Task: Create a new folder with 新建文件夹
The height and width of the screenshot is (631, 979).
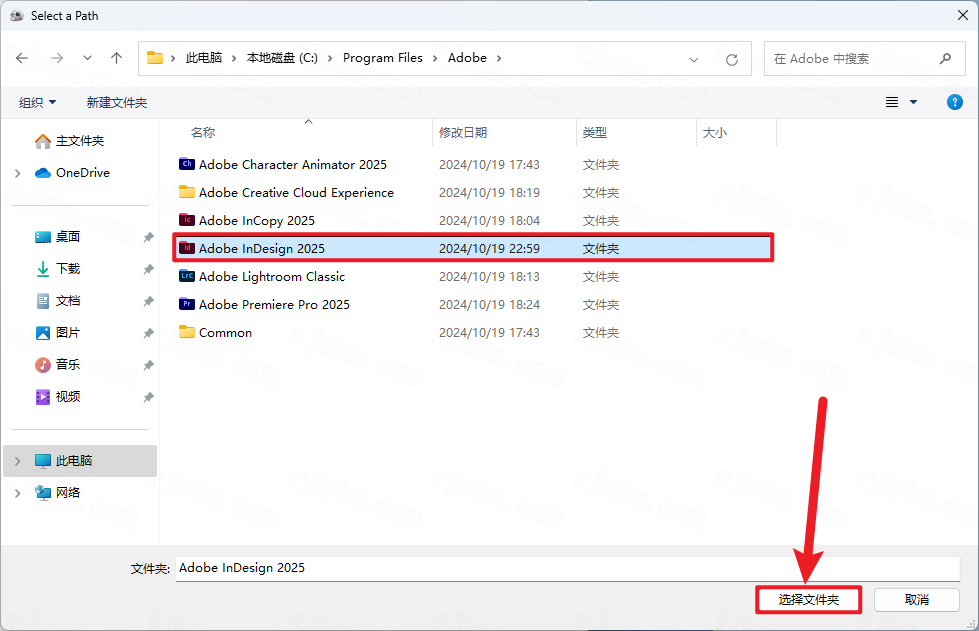Action: pos(115,101)
